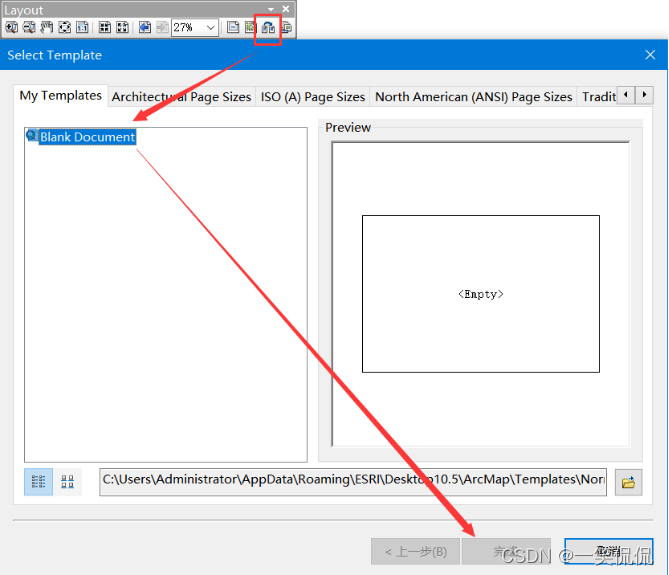669x575 pixels.
Task: Click the 上一步(B) back button
Action: [x=415, y=552]
